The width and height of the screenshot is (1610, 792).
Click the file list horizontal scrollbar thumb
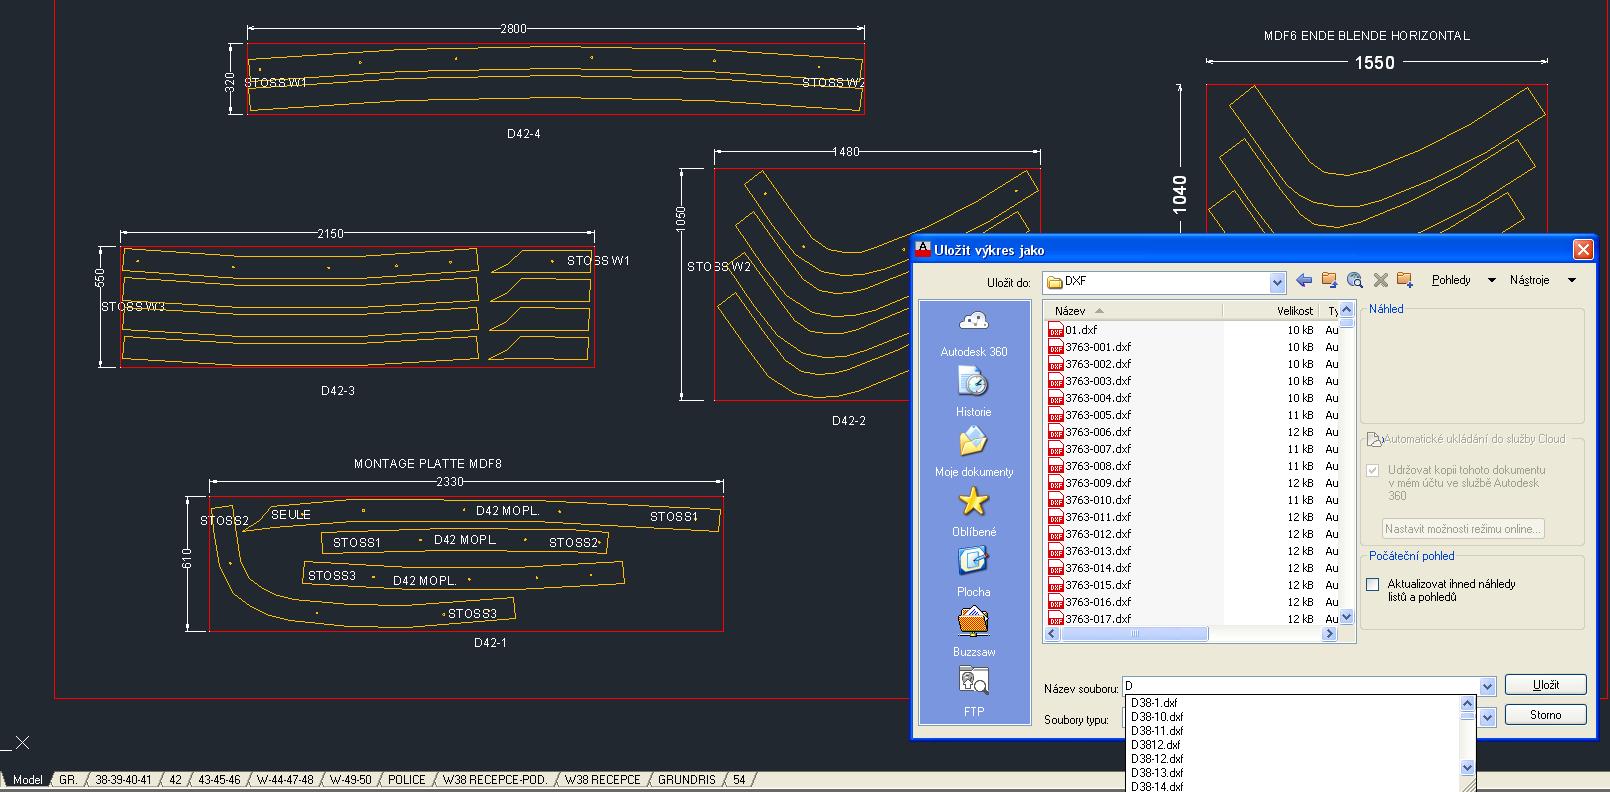[x=1133, y=634]
